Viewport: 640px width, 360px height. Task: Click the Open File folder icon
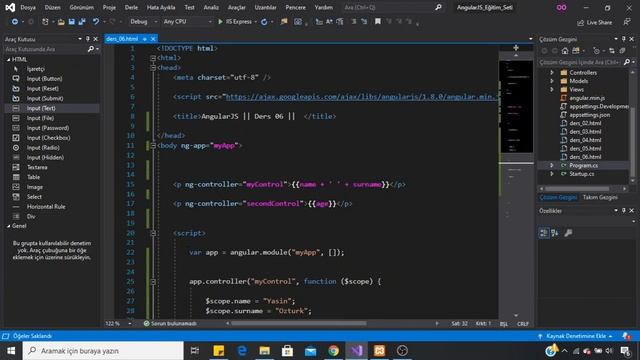[61, 22]
